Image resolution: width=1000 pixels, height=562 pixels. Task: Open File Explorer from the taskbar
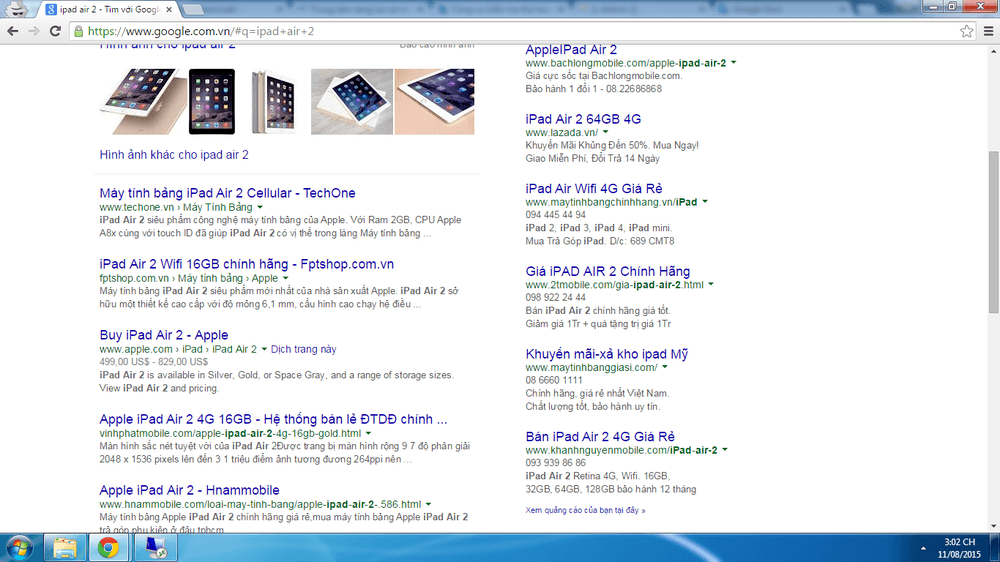[64, 548]
